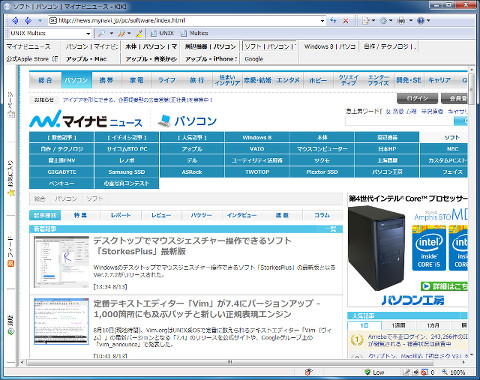Click the red X stop-loading icon
Viewport: 480px width, 380px height.
(346, 21)
